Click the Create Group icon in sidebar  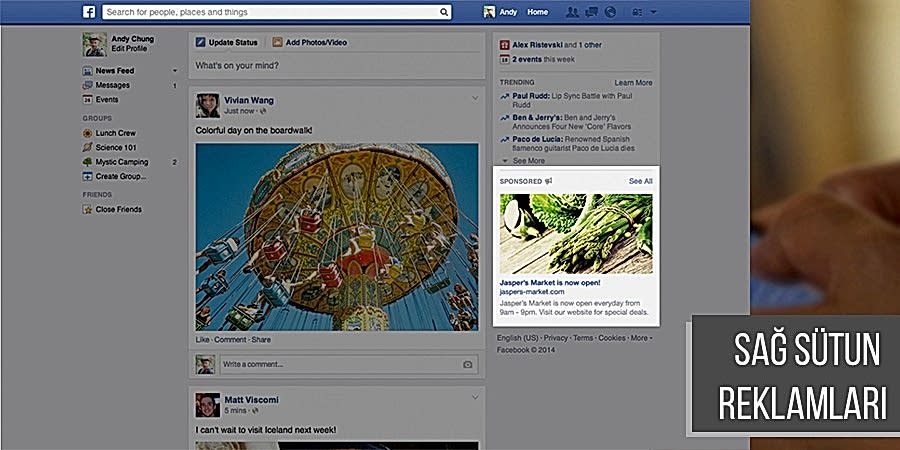coord(88,176)
